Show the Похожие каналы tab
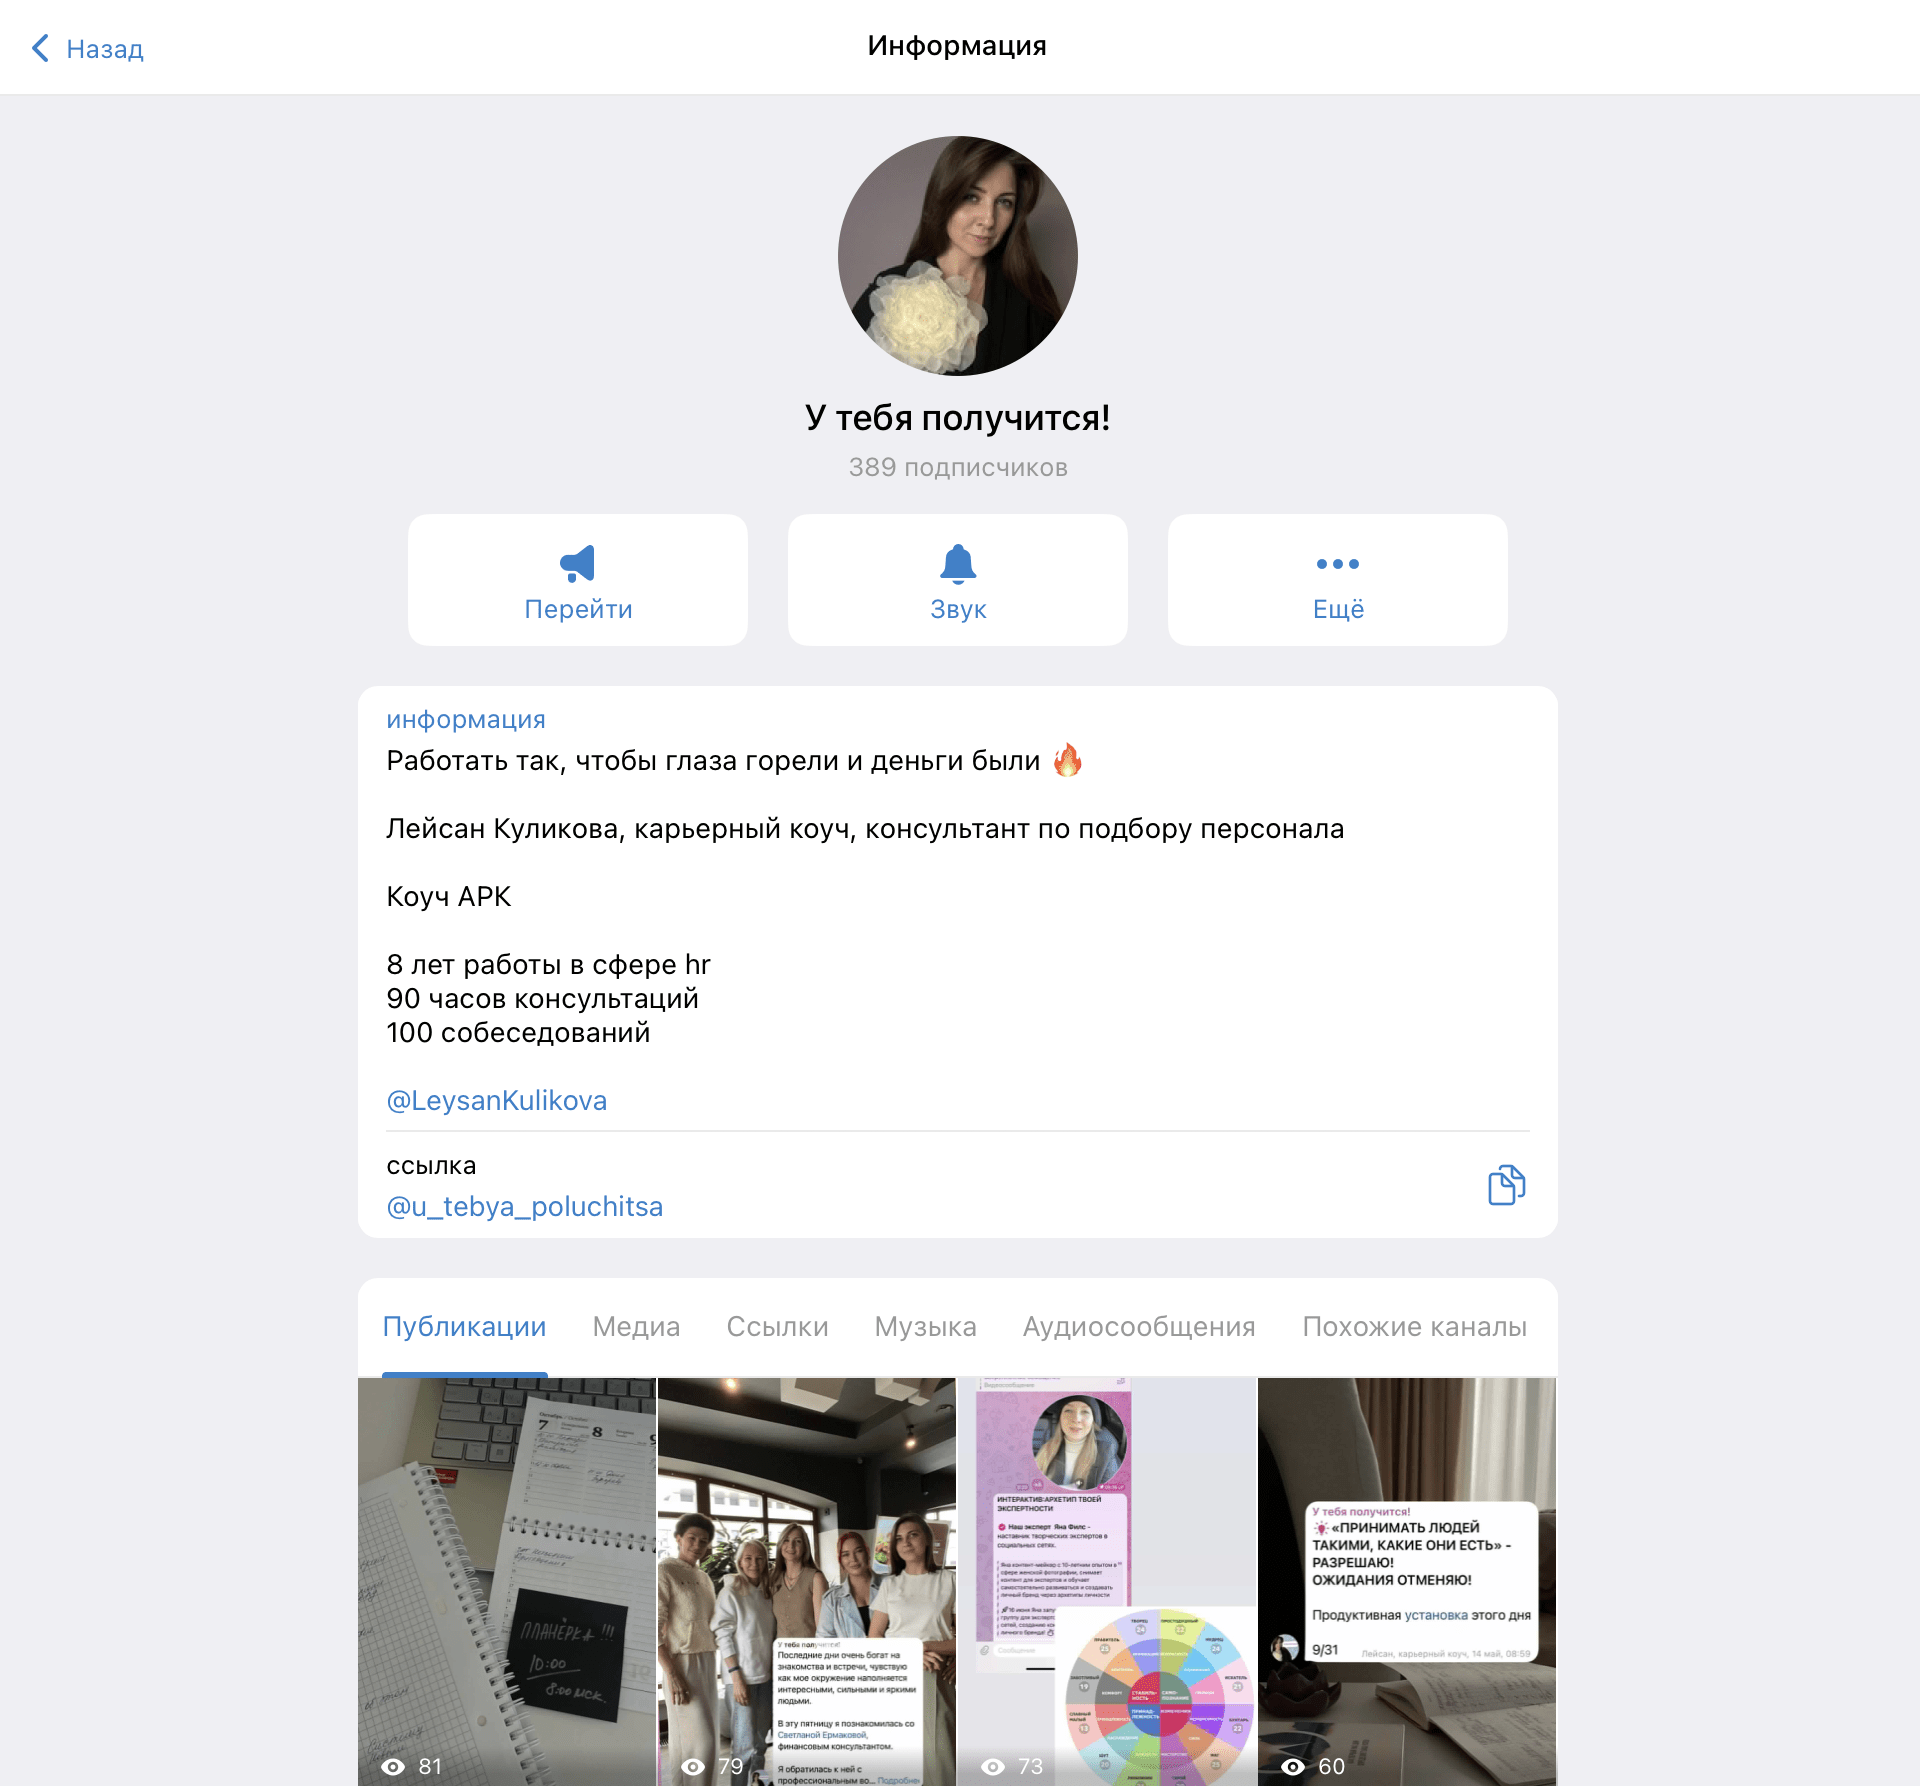Image resolution: width=1920 pixels, height=1786 pixels. click(x=1414, y=1327)
